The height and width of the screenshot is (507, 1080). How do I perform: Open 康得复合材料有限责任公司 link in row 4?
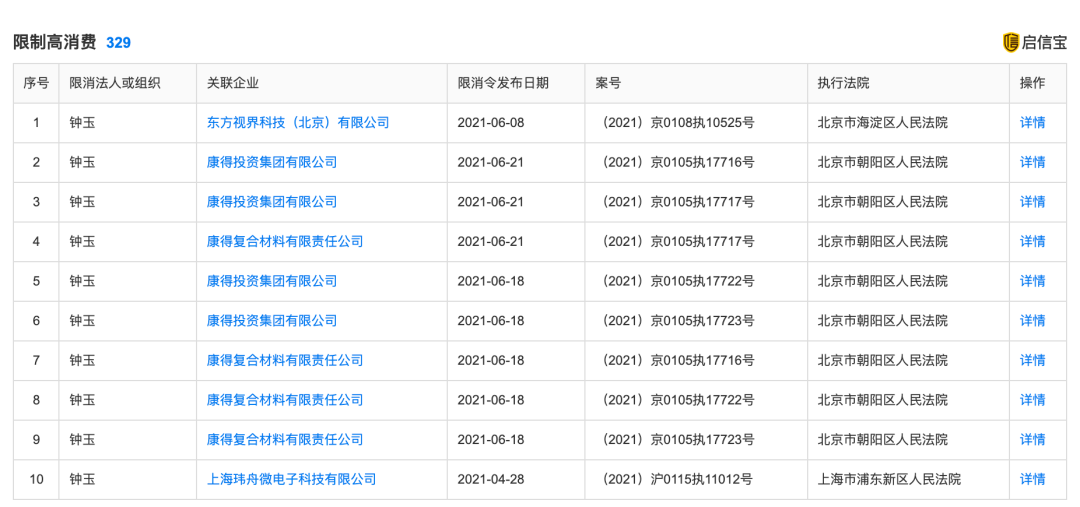284,242
